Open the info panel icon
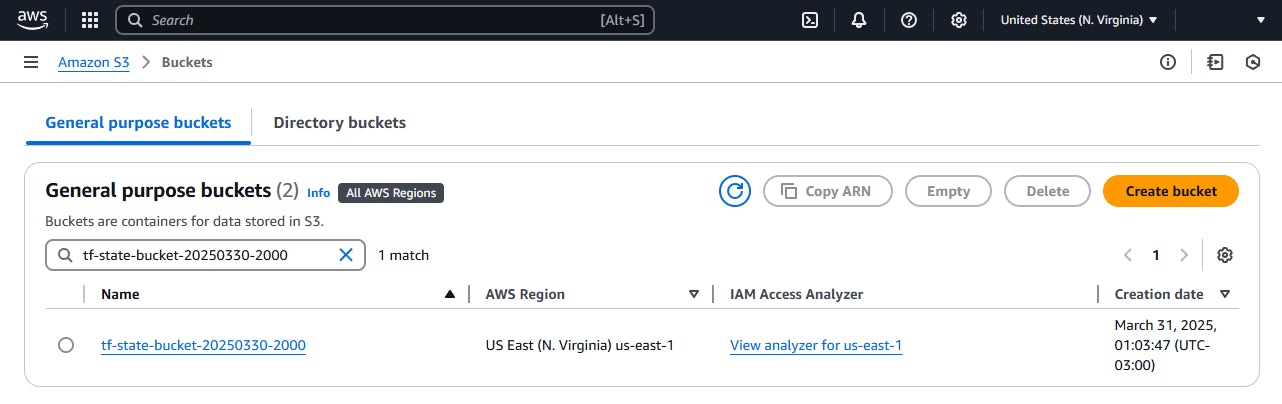Screen dimensions: 1282x404 point(1167,62)
